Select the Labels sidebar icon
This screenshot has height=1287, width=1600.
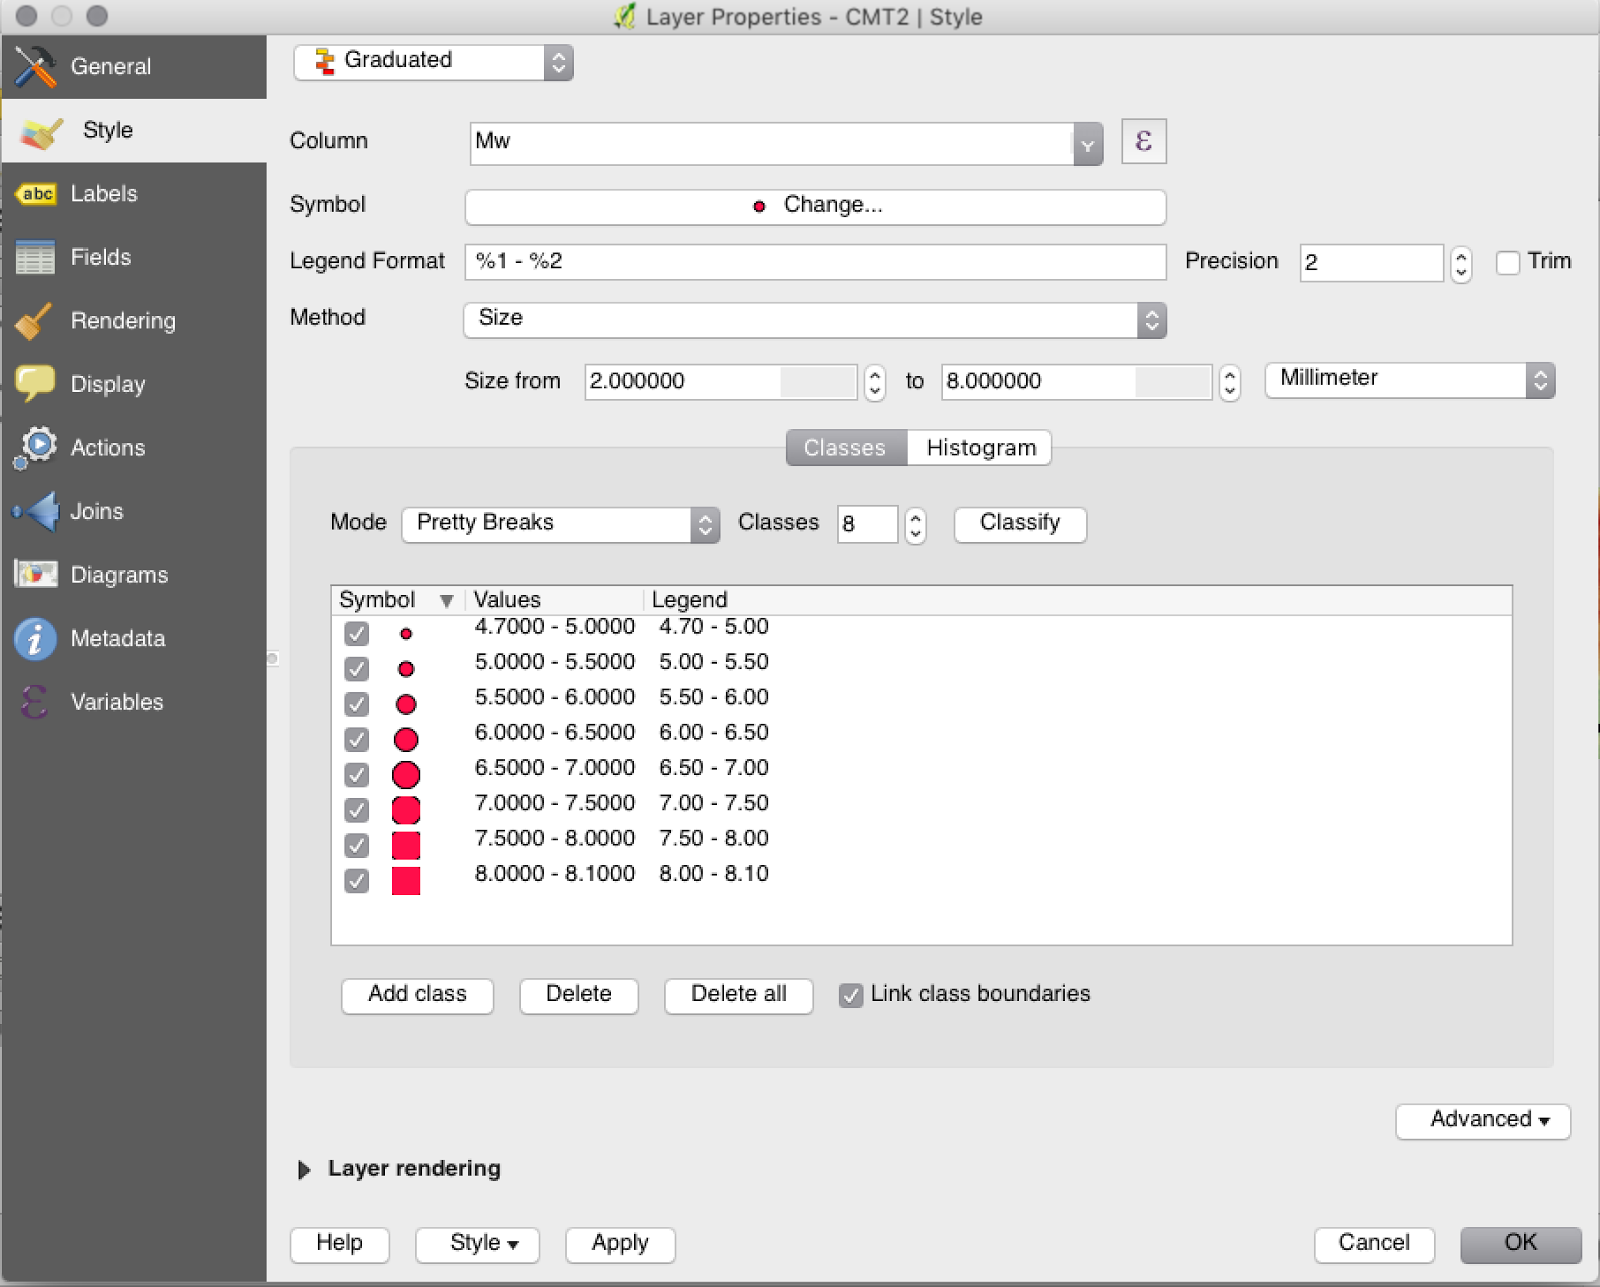[36, 193]
